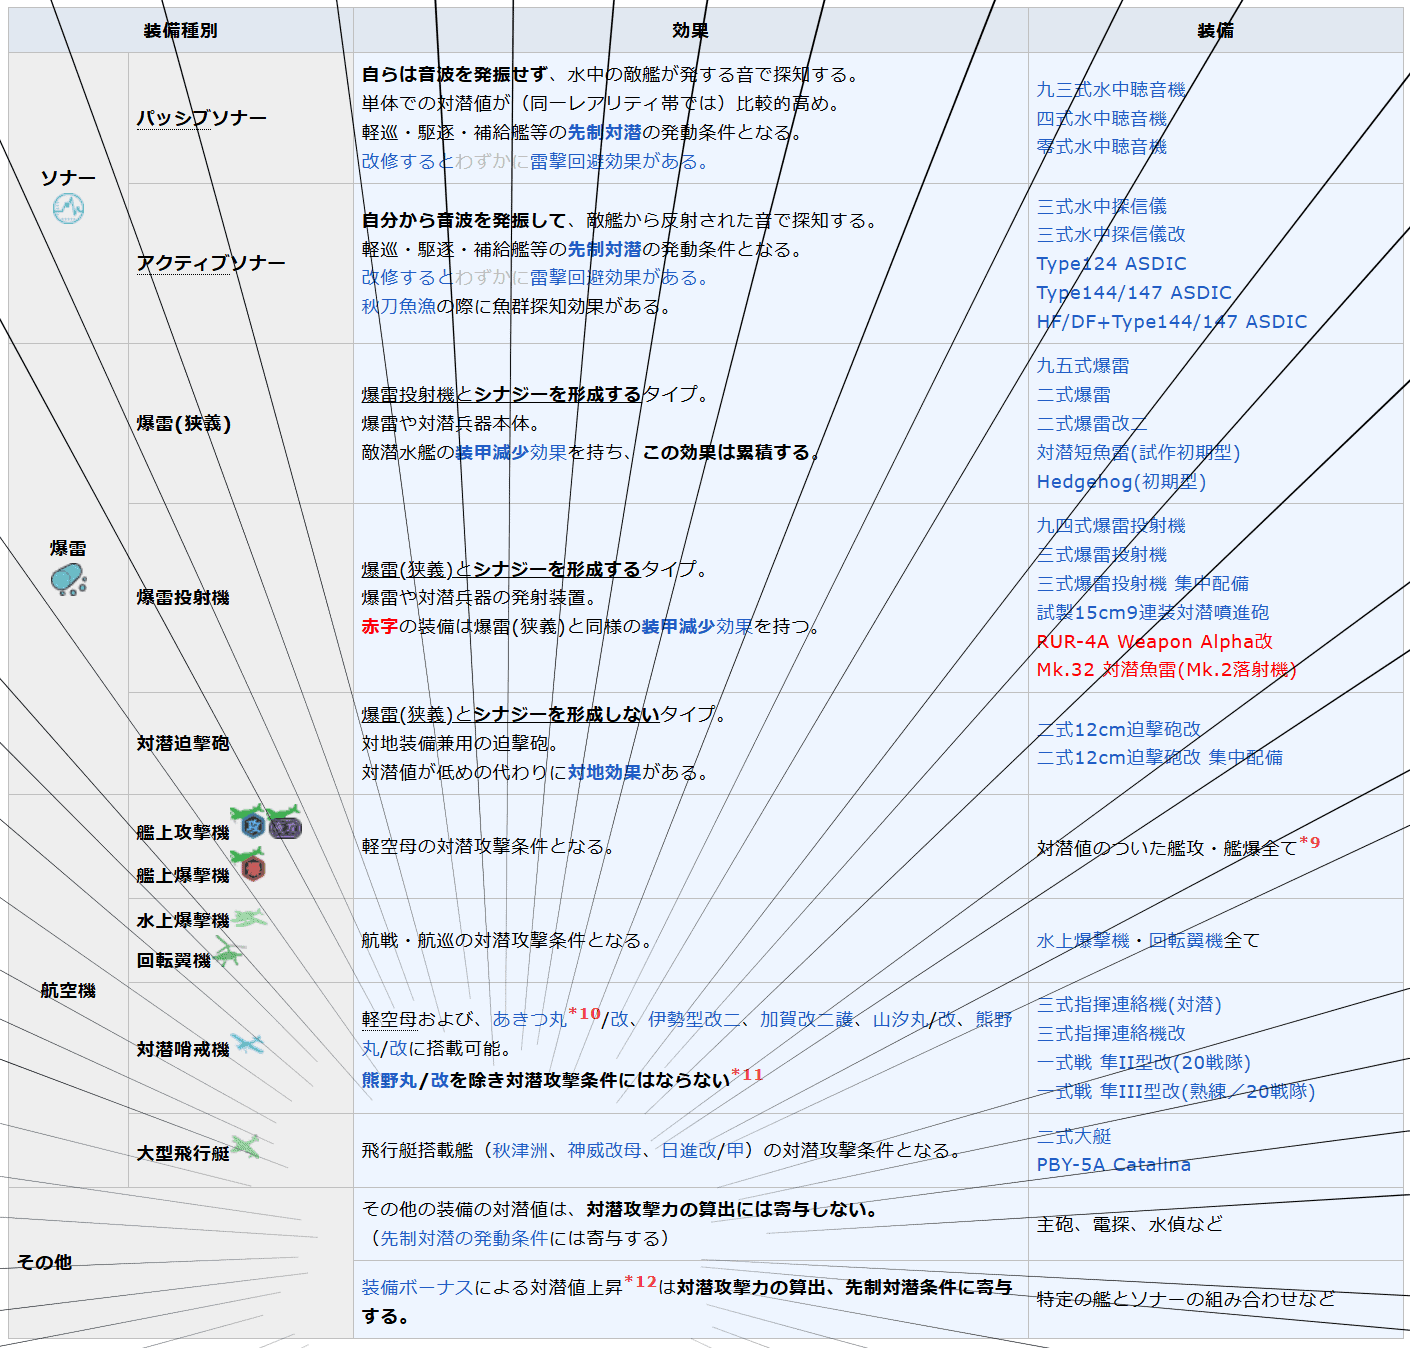Open the あきつ丸 ship link
The height and width of the screenshot is (1348, 1410).
coord(529,1019)
